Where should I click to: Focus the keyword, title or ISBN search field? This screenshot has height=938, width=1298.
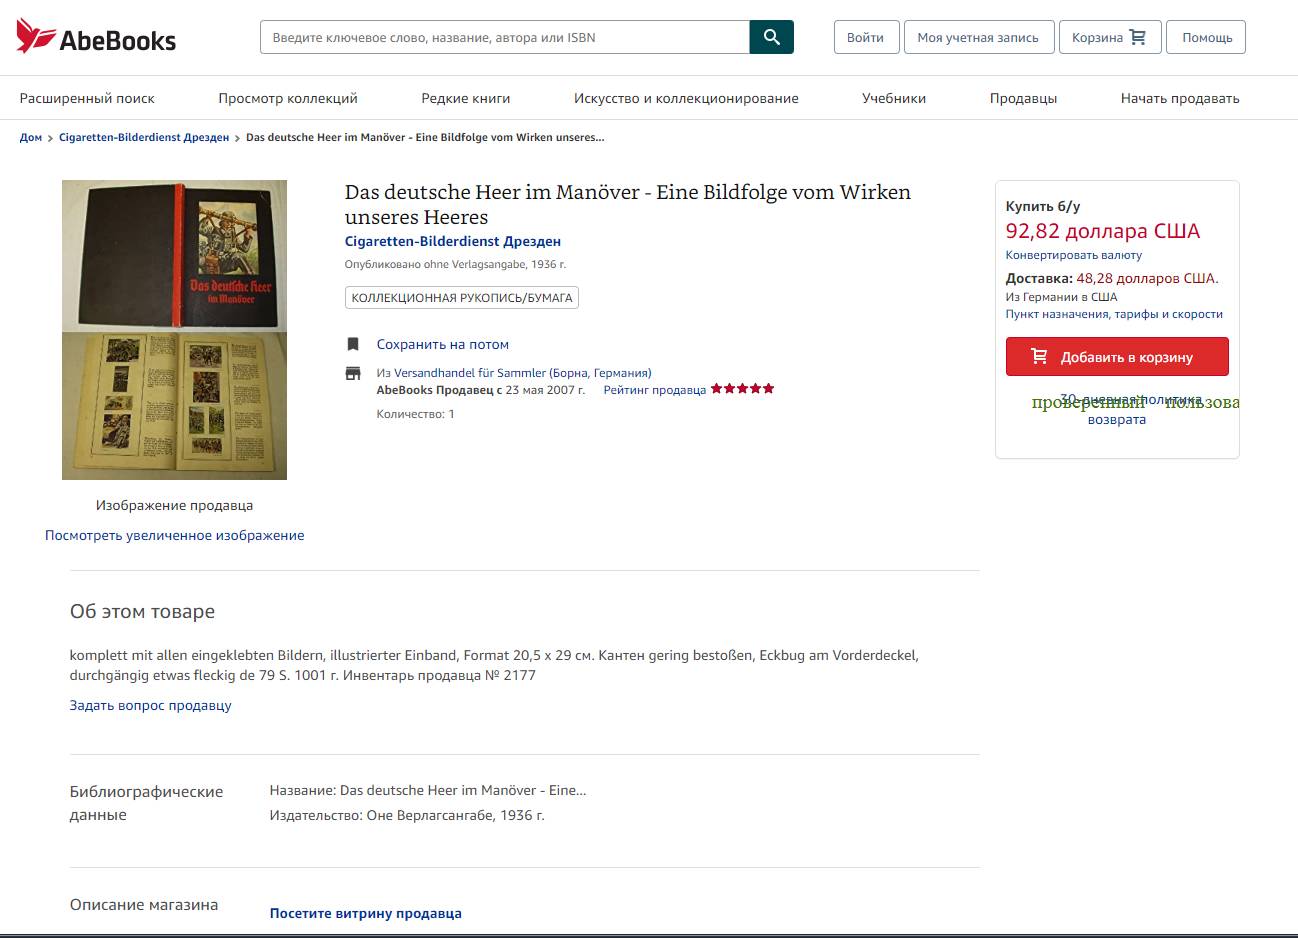click(505, 37)
